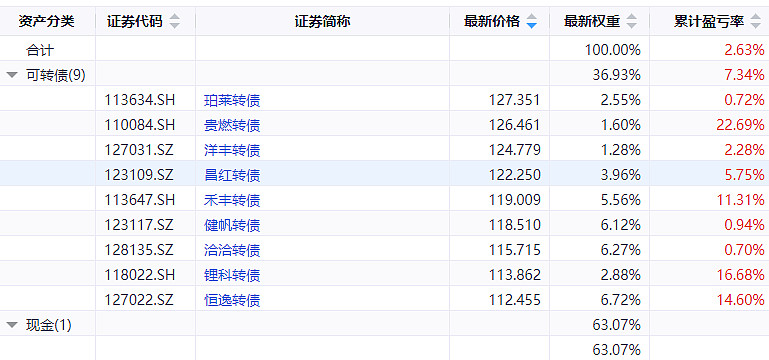Screen dimensions: 769x360
Task: Select code cell 128135.SZ
Action: coord(139,250)
